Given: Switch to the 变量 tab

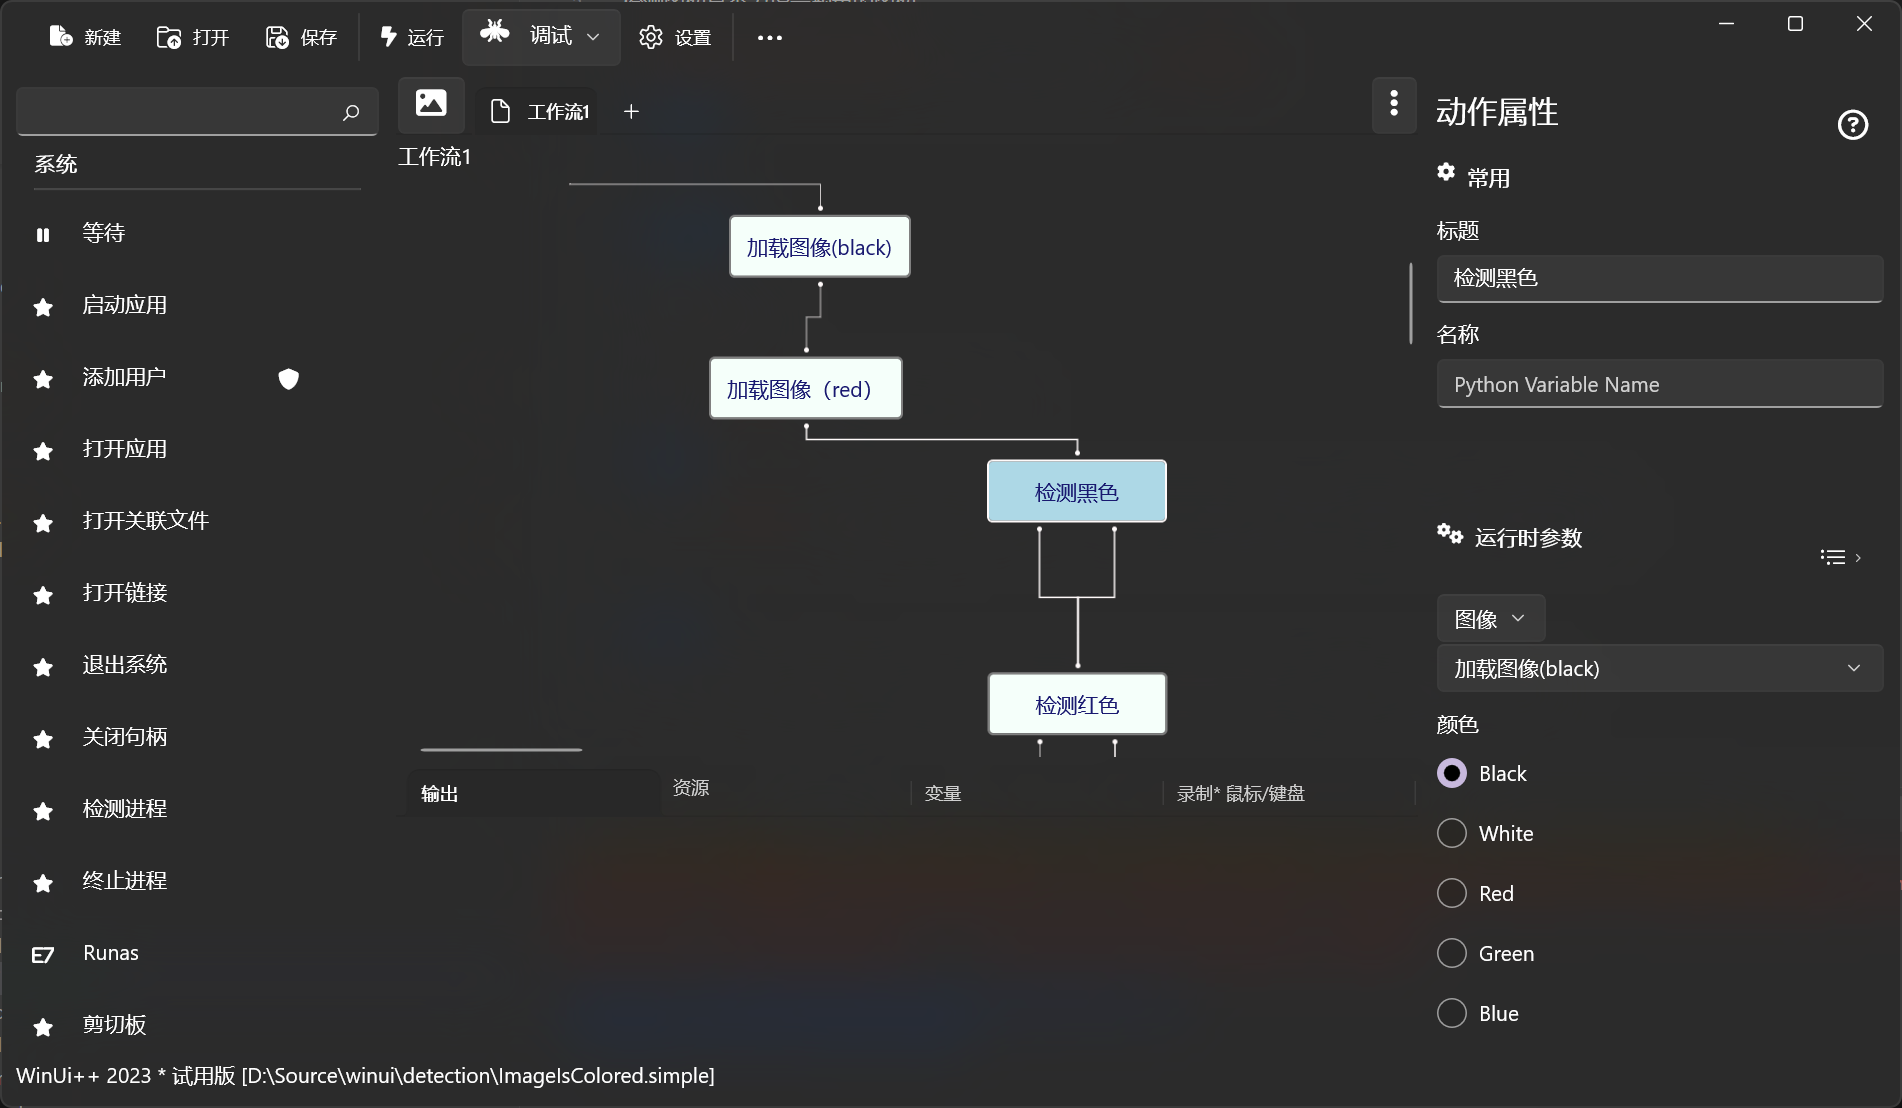Looking at the screenshot, I should (943, 793).
